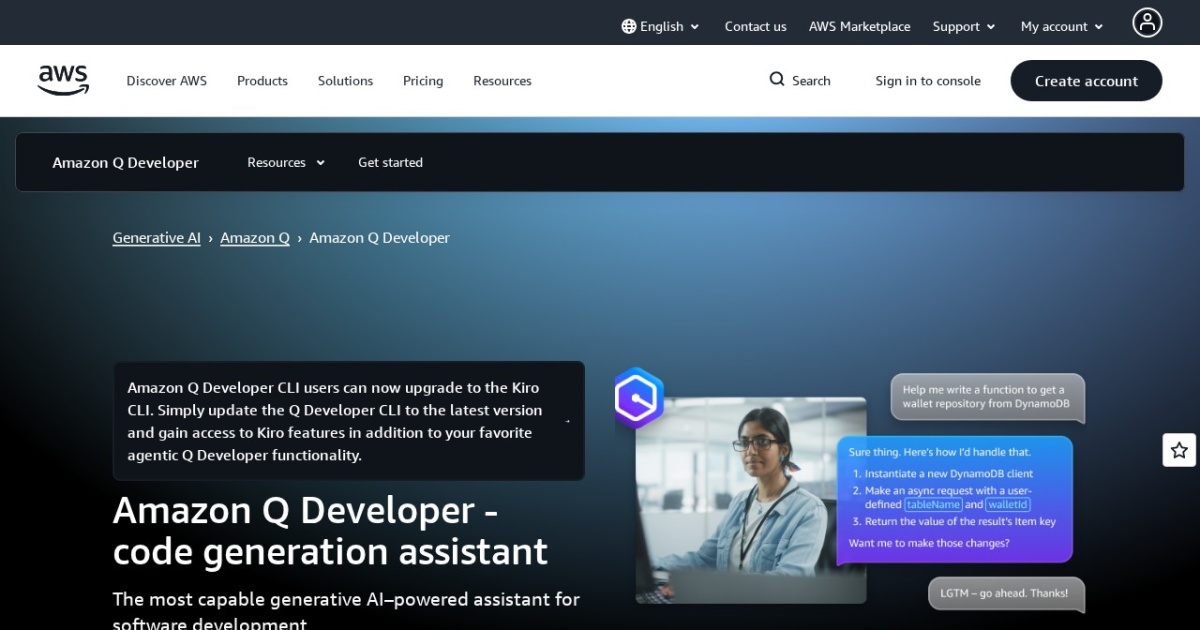Follow the Generative AI breadcrumb link
This screenshot has height=630, width=1200.
click(x=156, y=237)
